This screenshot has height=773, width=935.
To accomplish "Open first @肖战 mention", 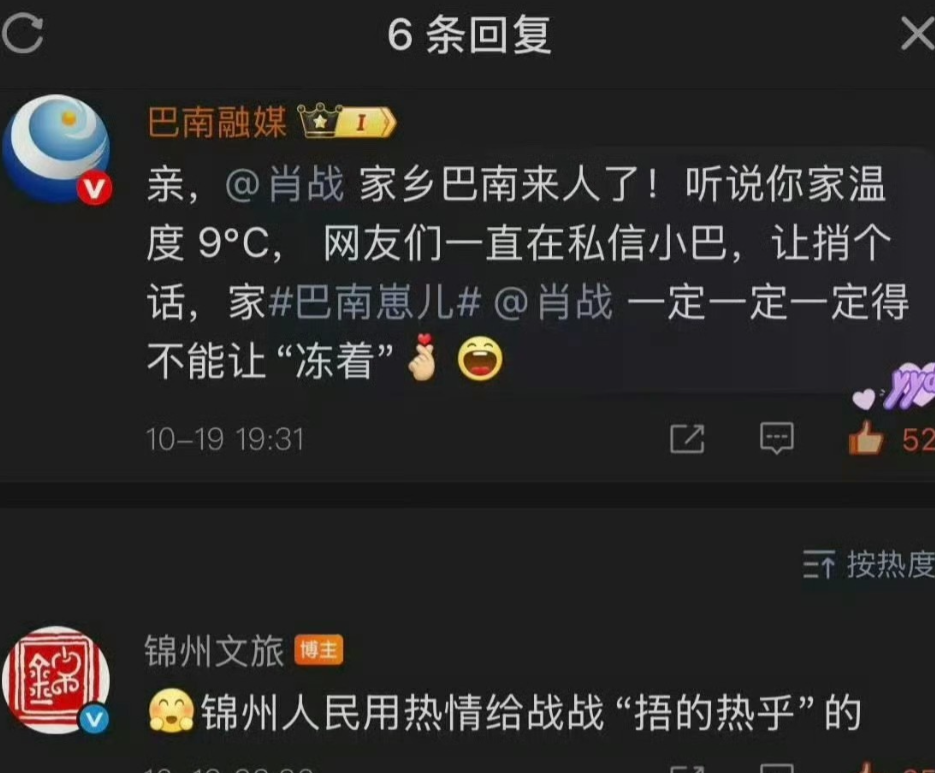I will click(285, 184).
